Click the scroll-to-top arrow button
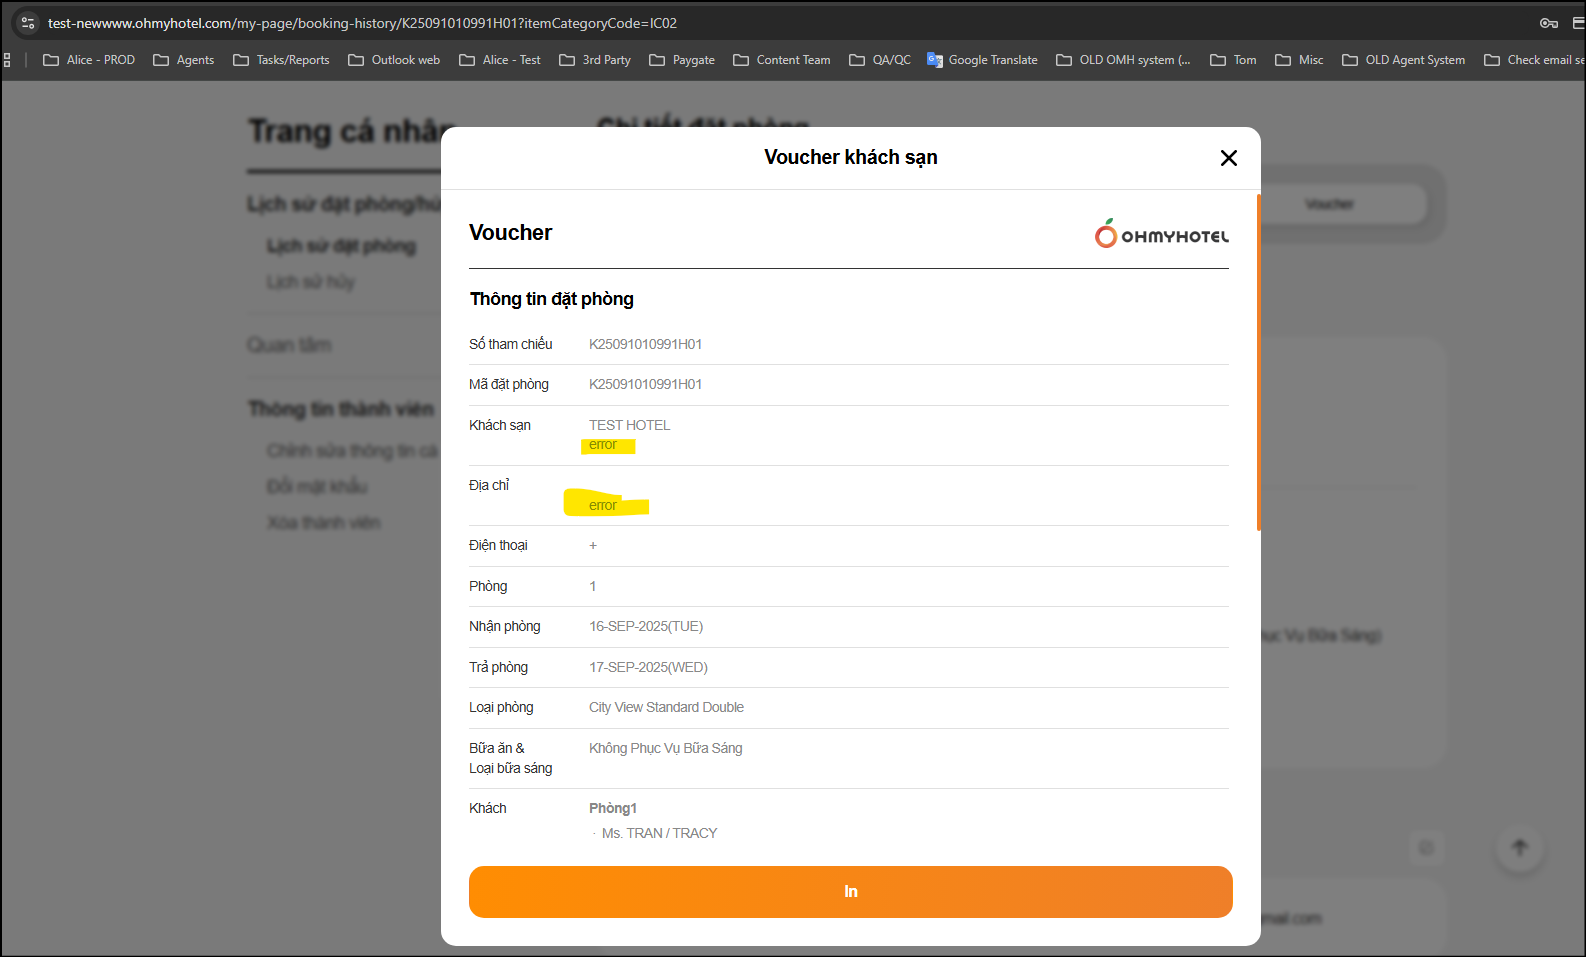This screenshot has height=957, width=1586. pos(1519,848)
